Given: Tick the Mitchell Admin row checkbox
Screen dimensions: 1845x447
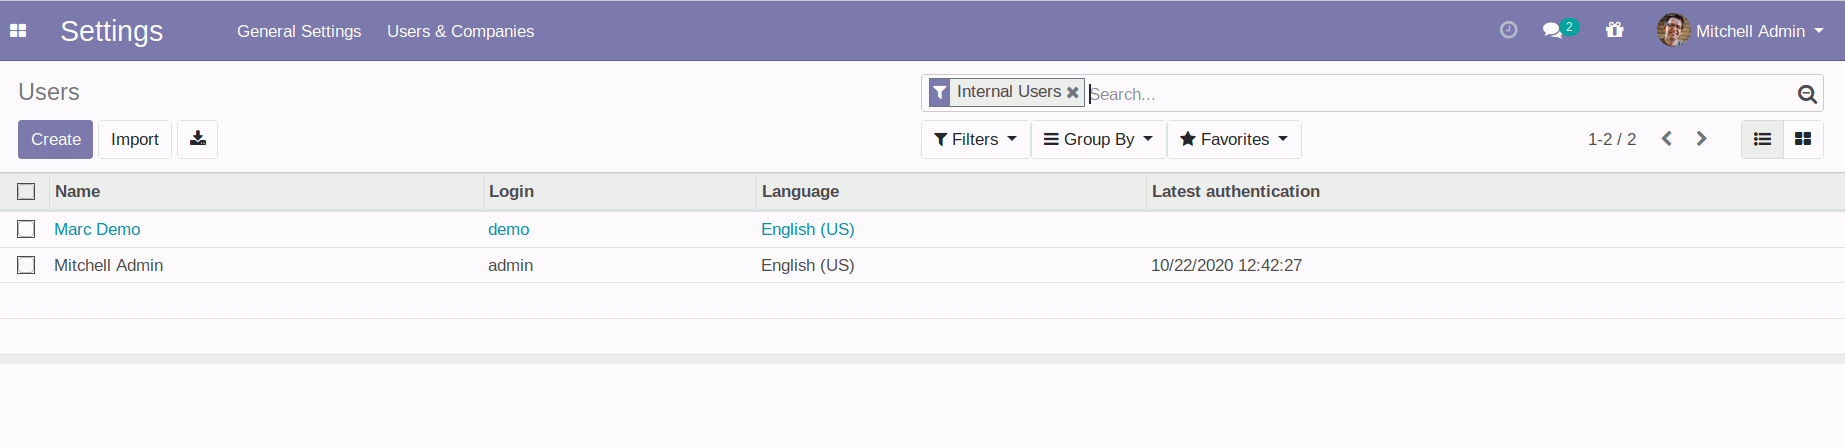Looking at the screenshot, I should pos(26,265).
